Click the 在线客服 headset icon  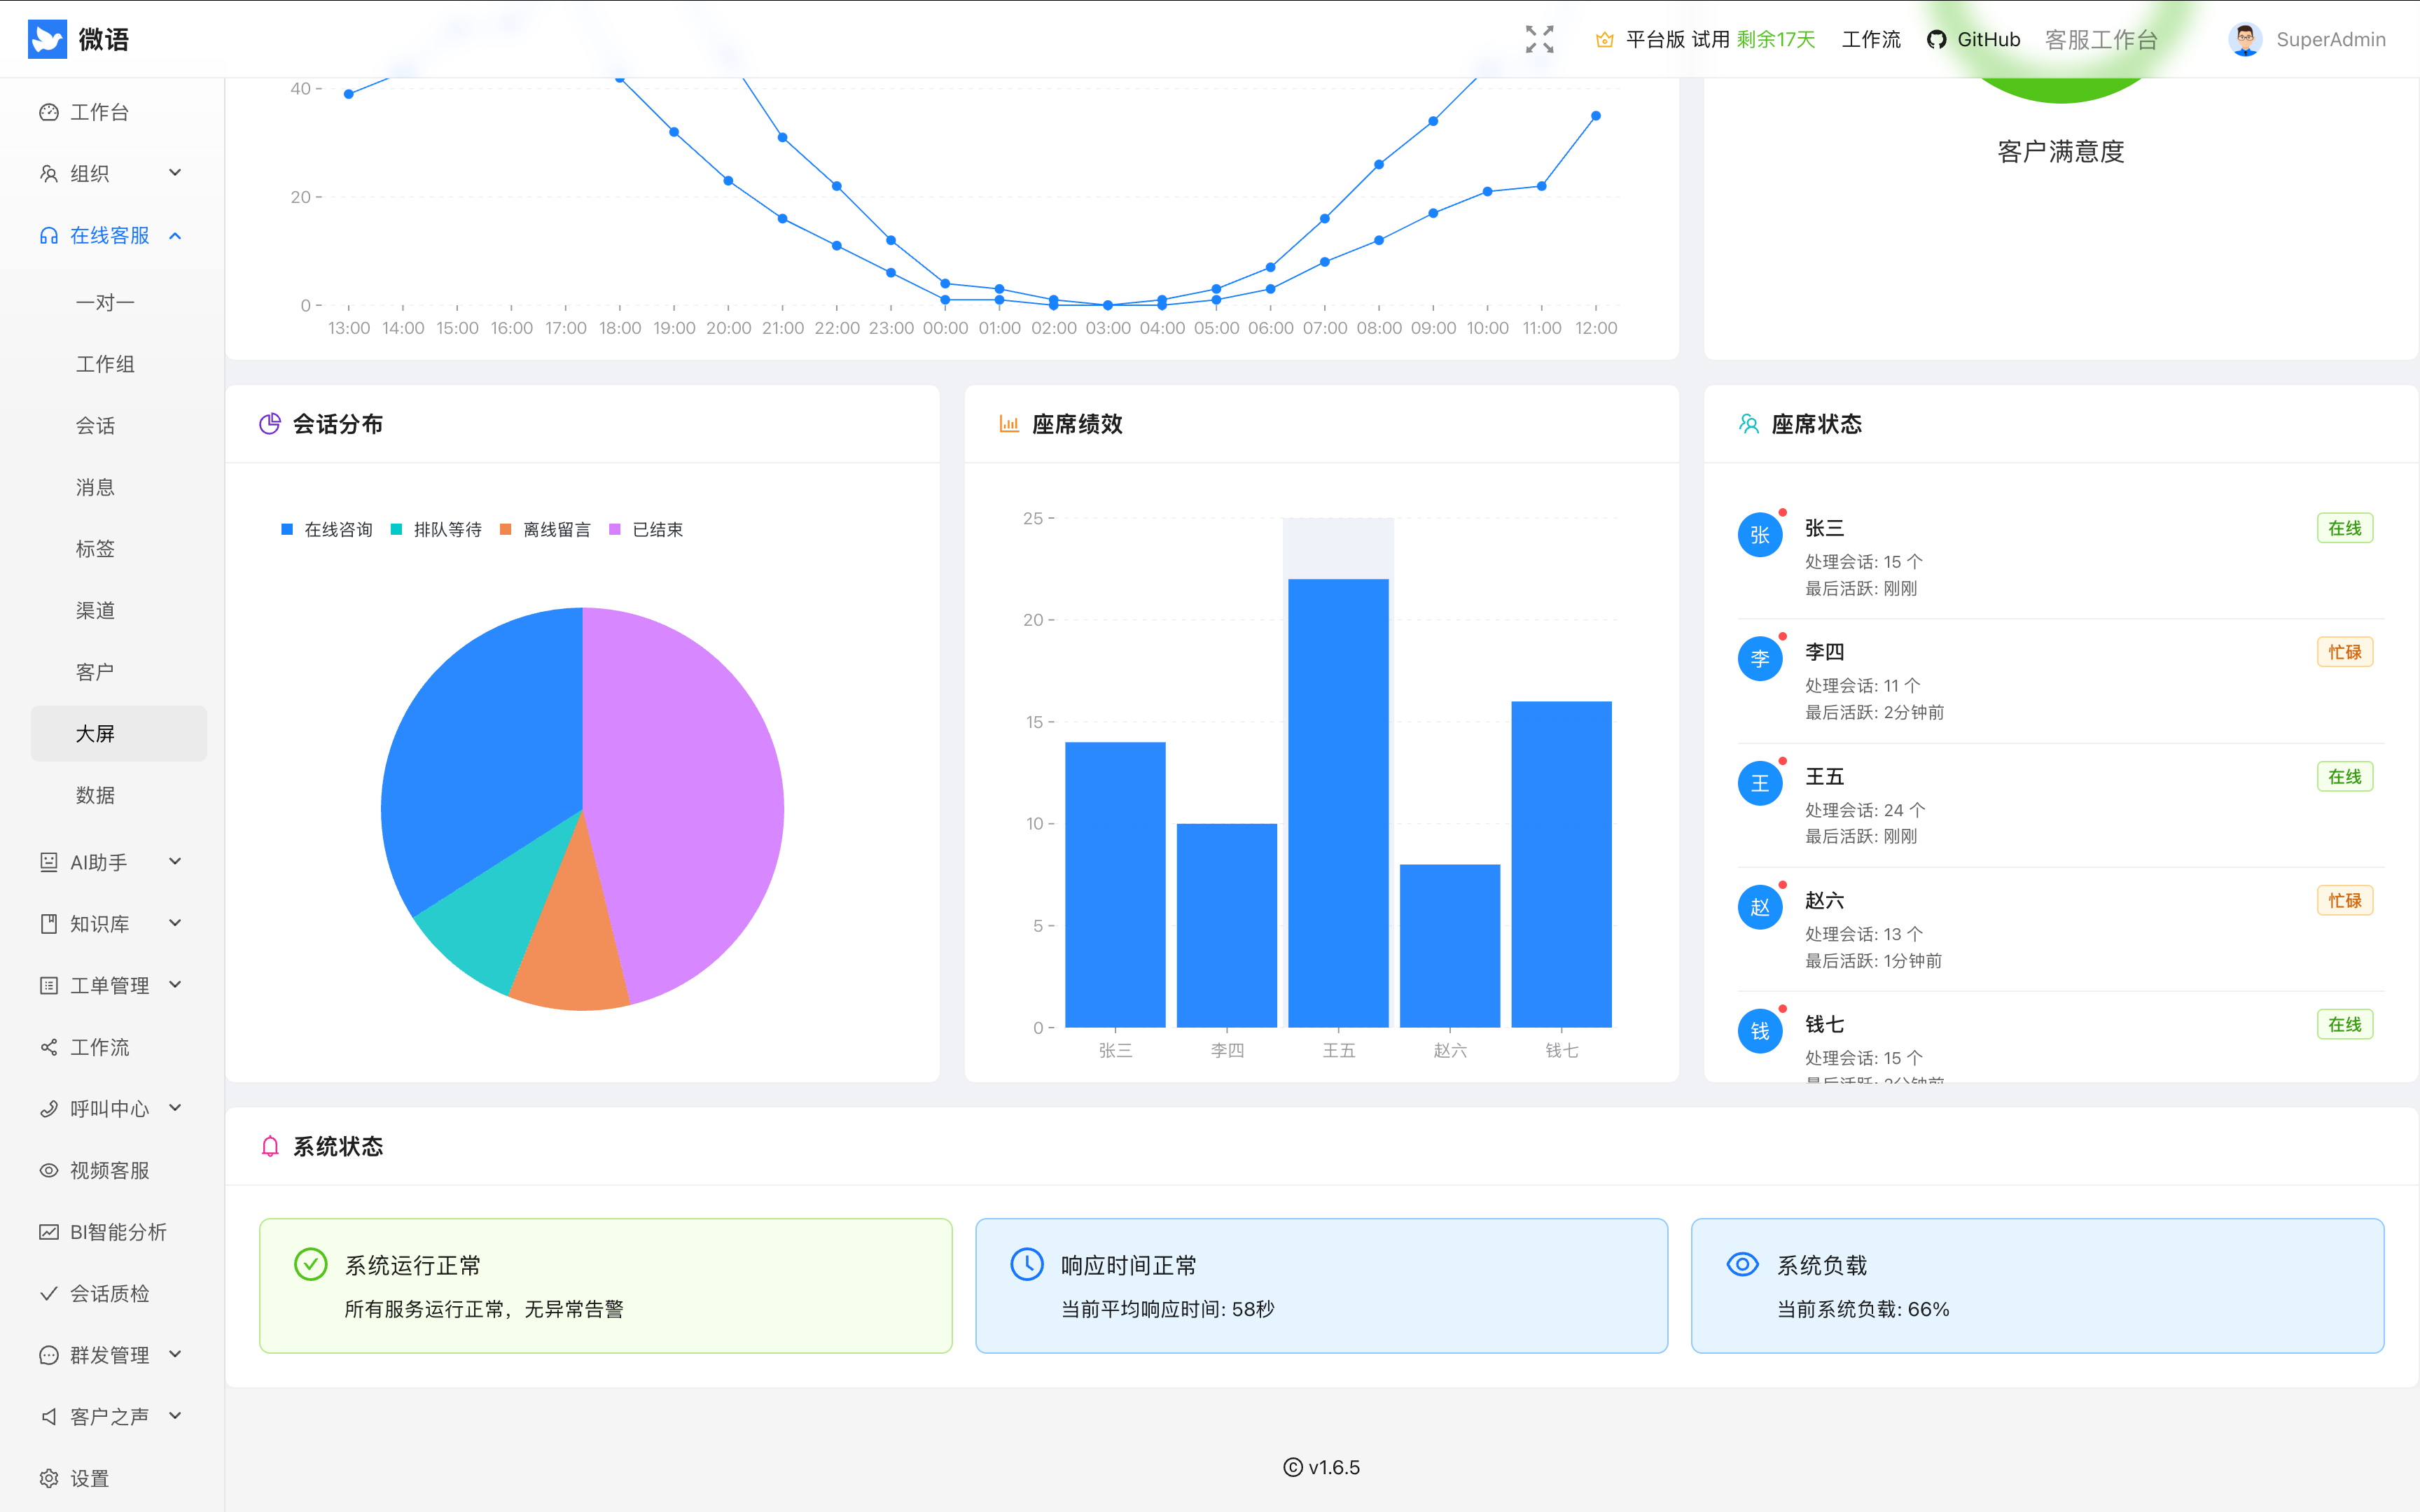tap(48, 236)
